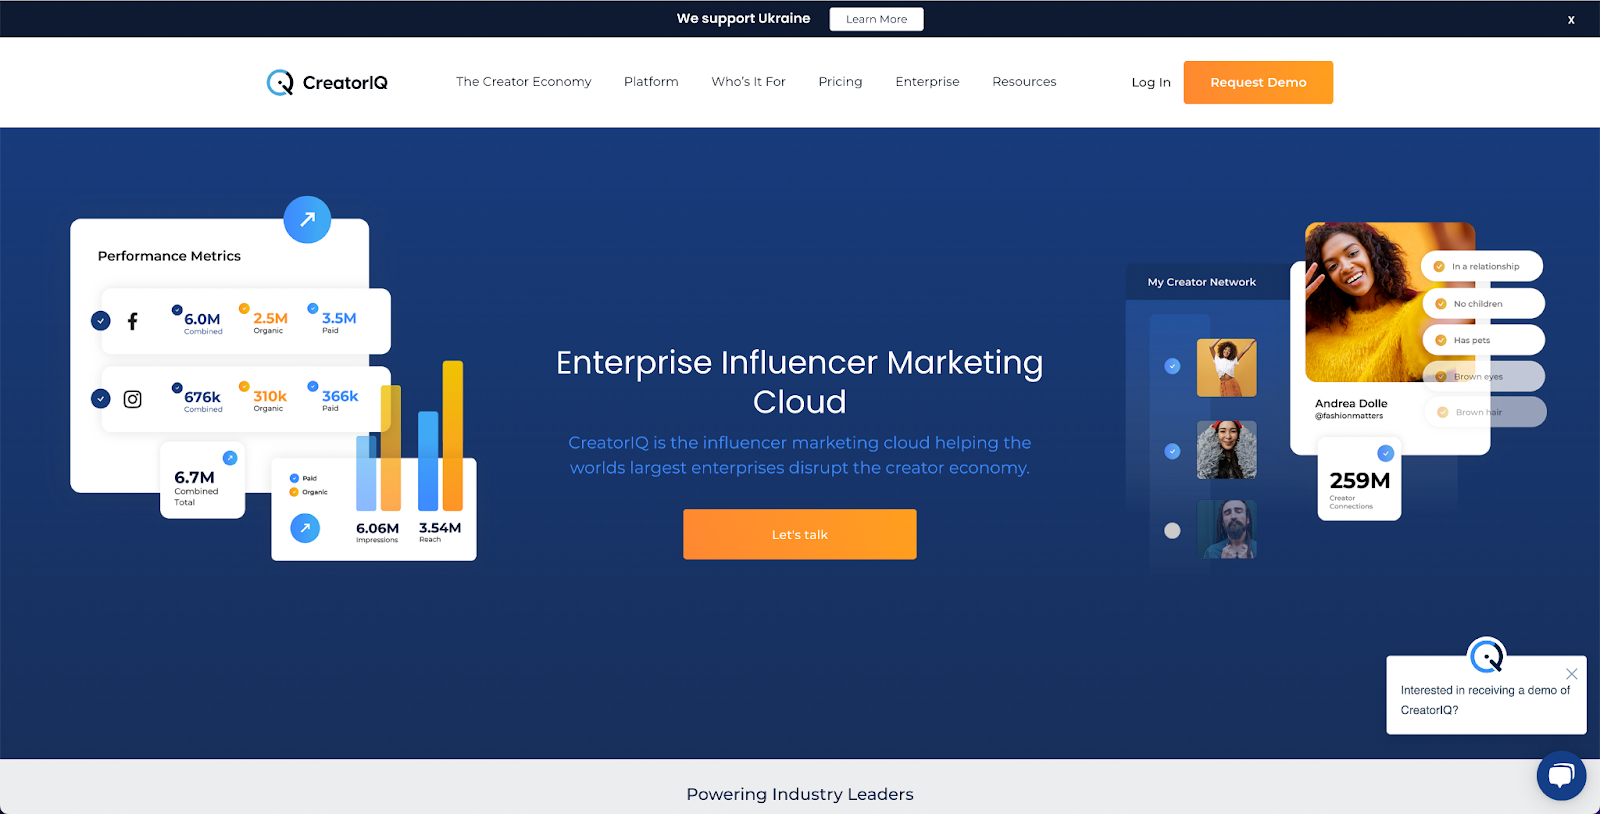Click the CreatorIQ logo in the header
The height and width of the screenshot is (814, 1600).
[327, 82]
